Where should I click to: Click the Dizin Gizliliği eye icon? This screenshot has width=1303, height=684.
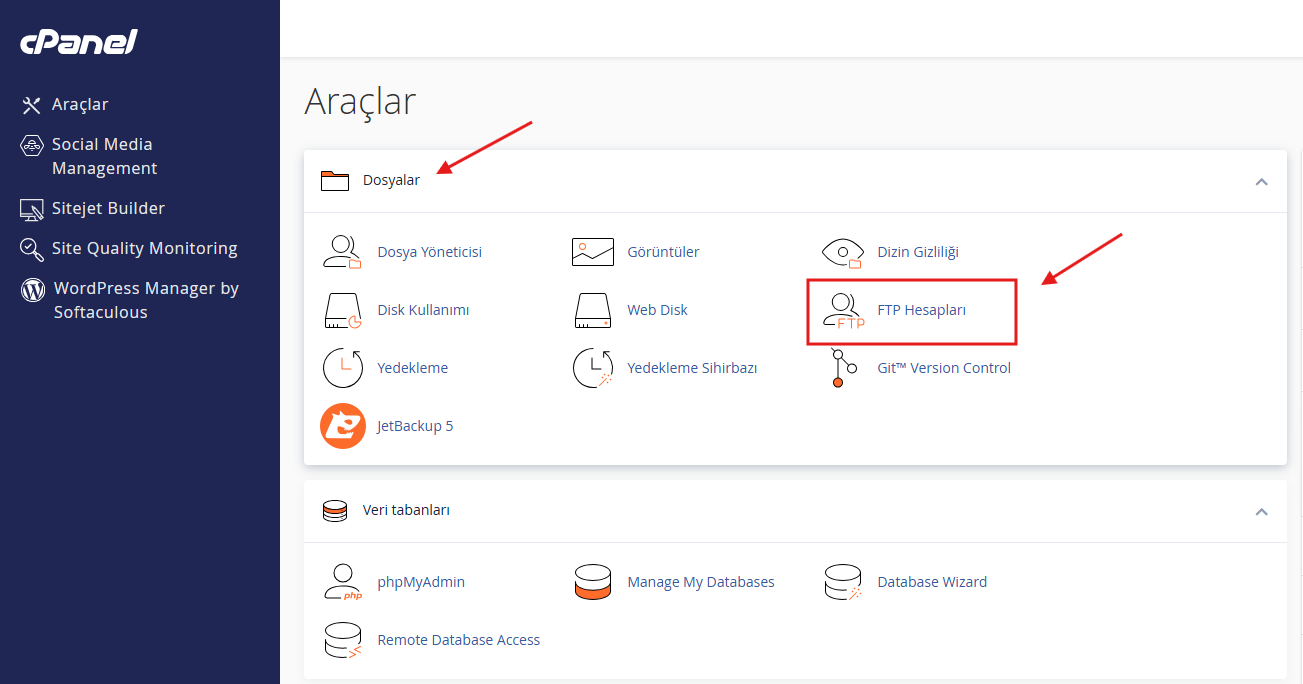[x=842, y=252]
